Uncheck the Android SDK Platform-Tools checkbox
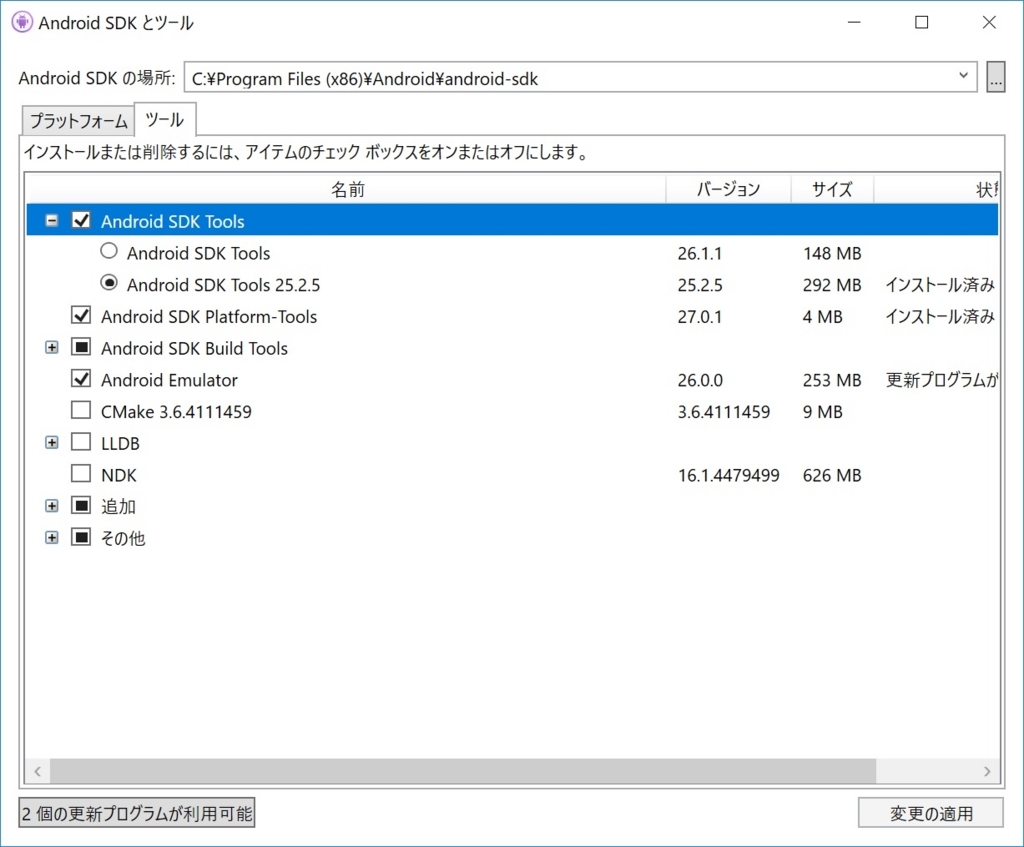The height and width of the screenshot is (847, 1024). (x=81, y=315)
